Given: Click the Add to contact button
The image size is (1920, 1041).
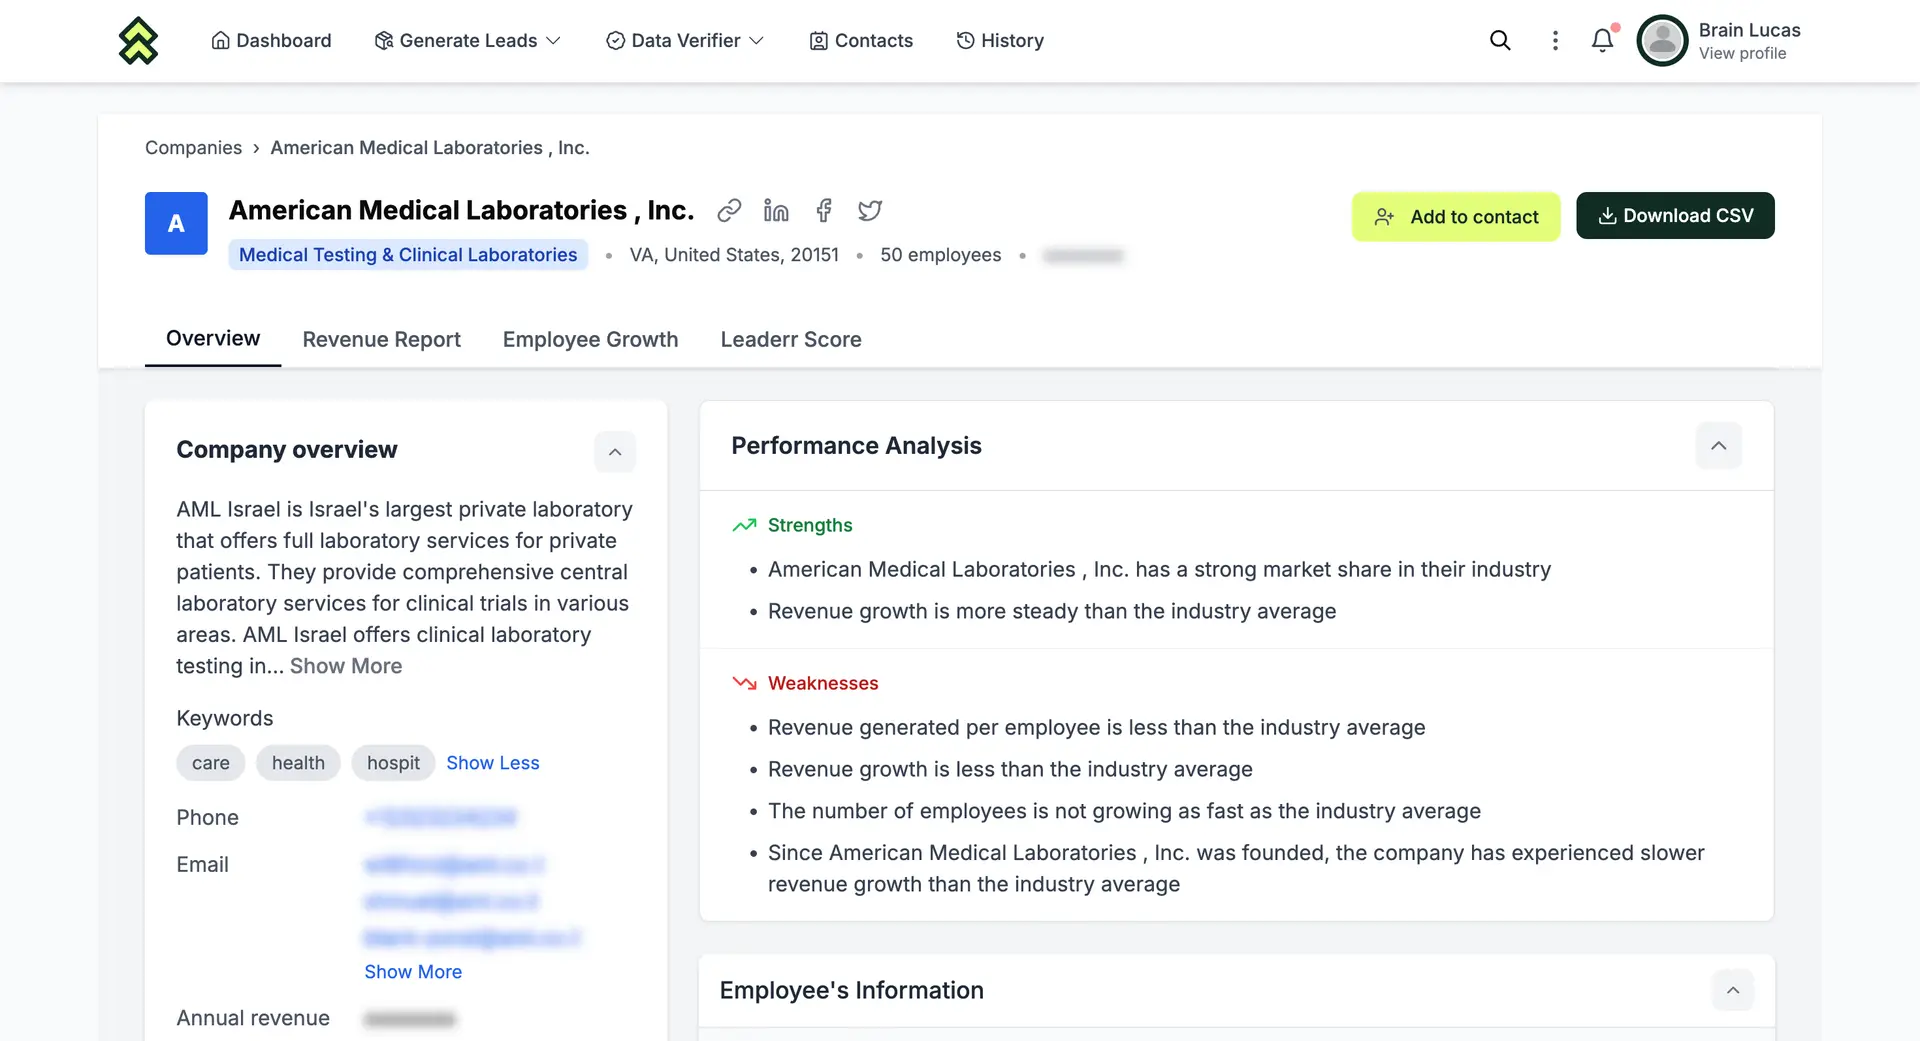Looking at the screenshot, I should coord(1456,216).
